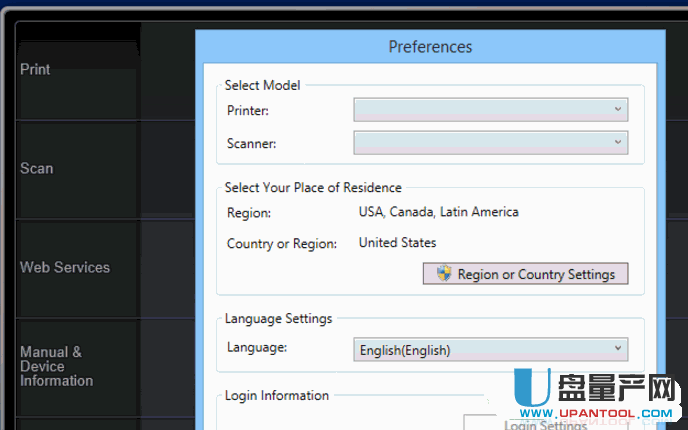The width and height of the screenshot is (688, 430).
Task: Click the shield icon on Region settings button
Action: point(444,274)
